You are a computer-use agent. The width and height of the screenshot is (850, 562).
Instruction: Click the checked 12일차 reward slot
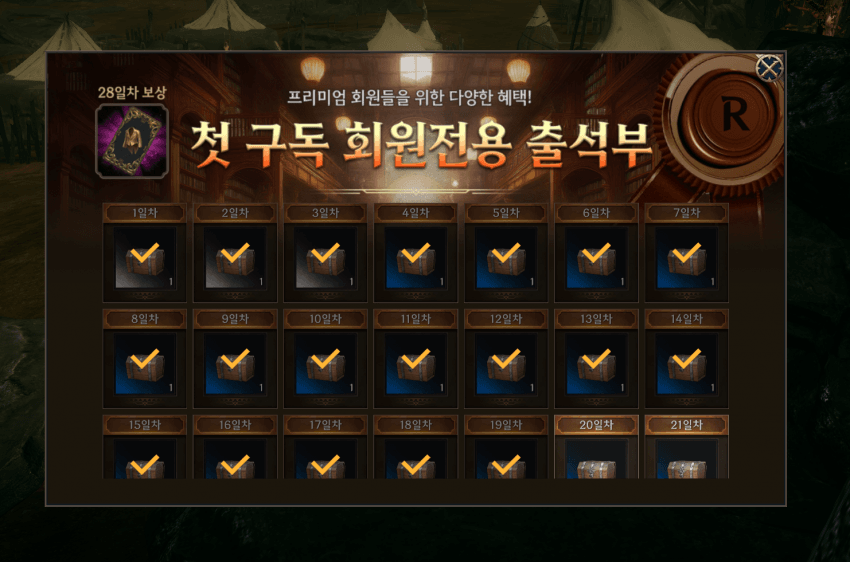pos(506,364)
